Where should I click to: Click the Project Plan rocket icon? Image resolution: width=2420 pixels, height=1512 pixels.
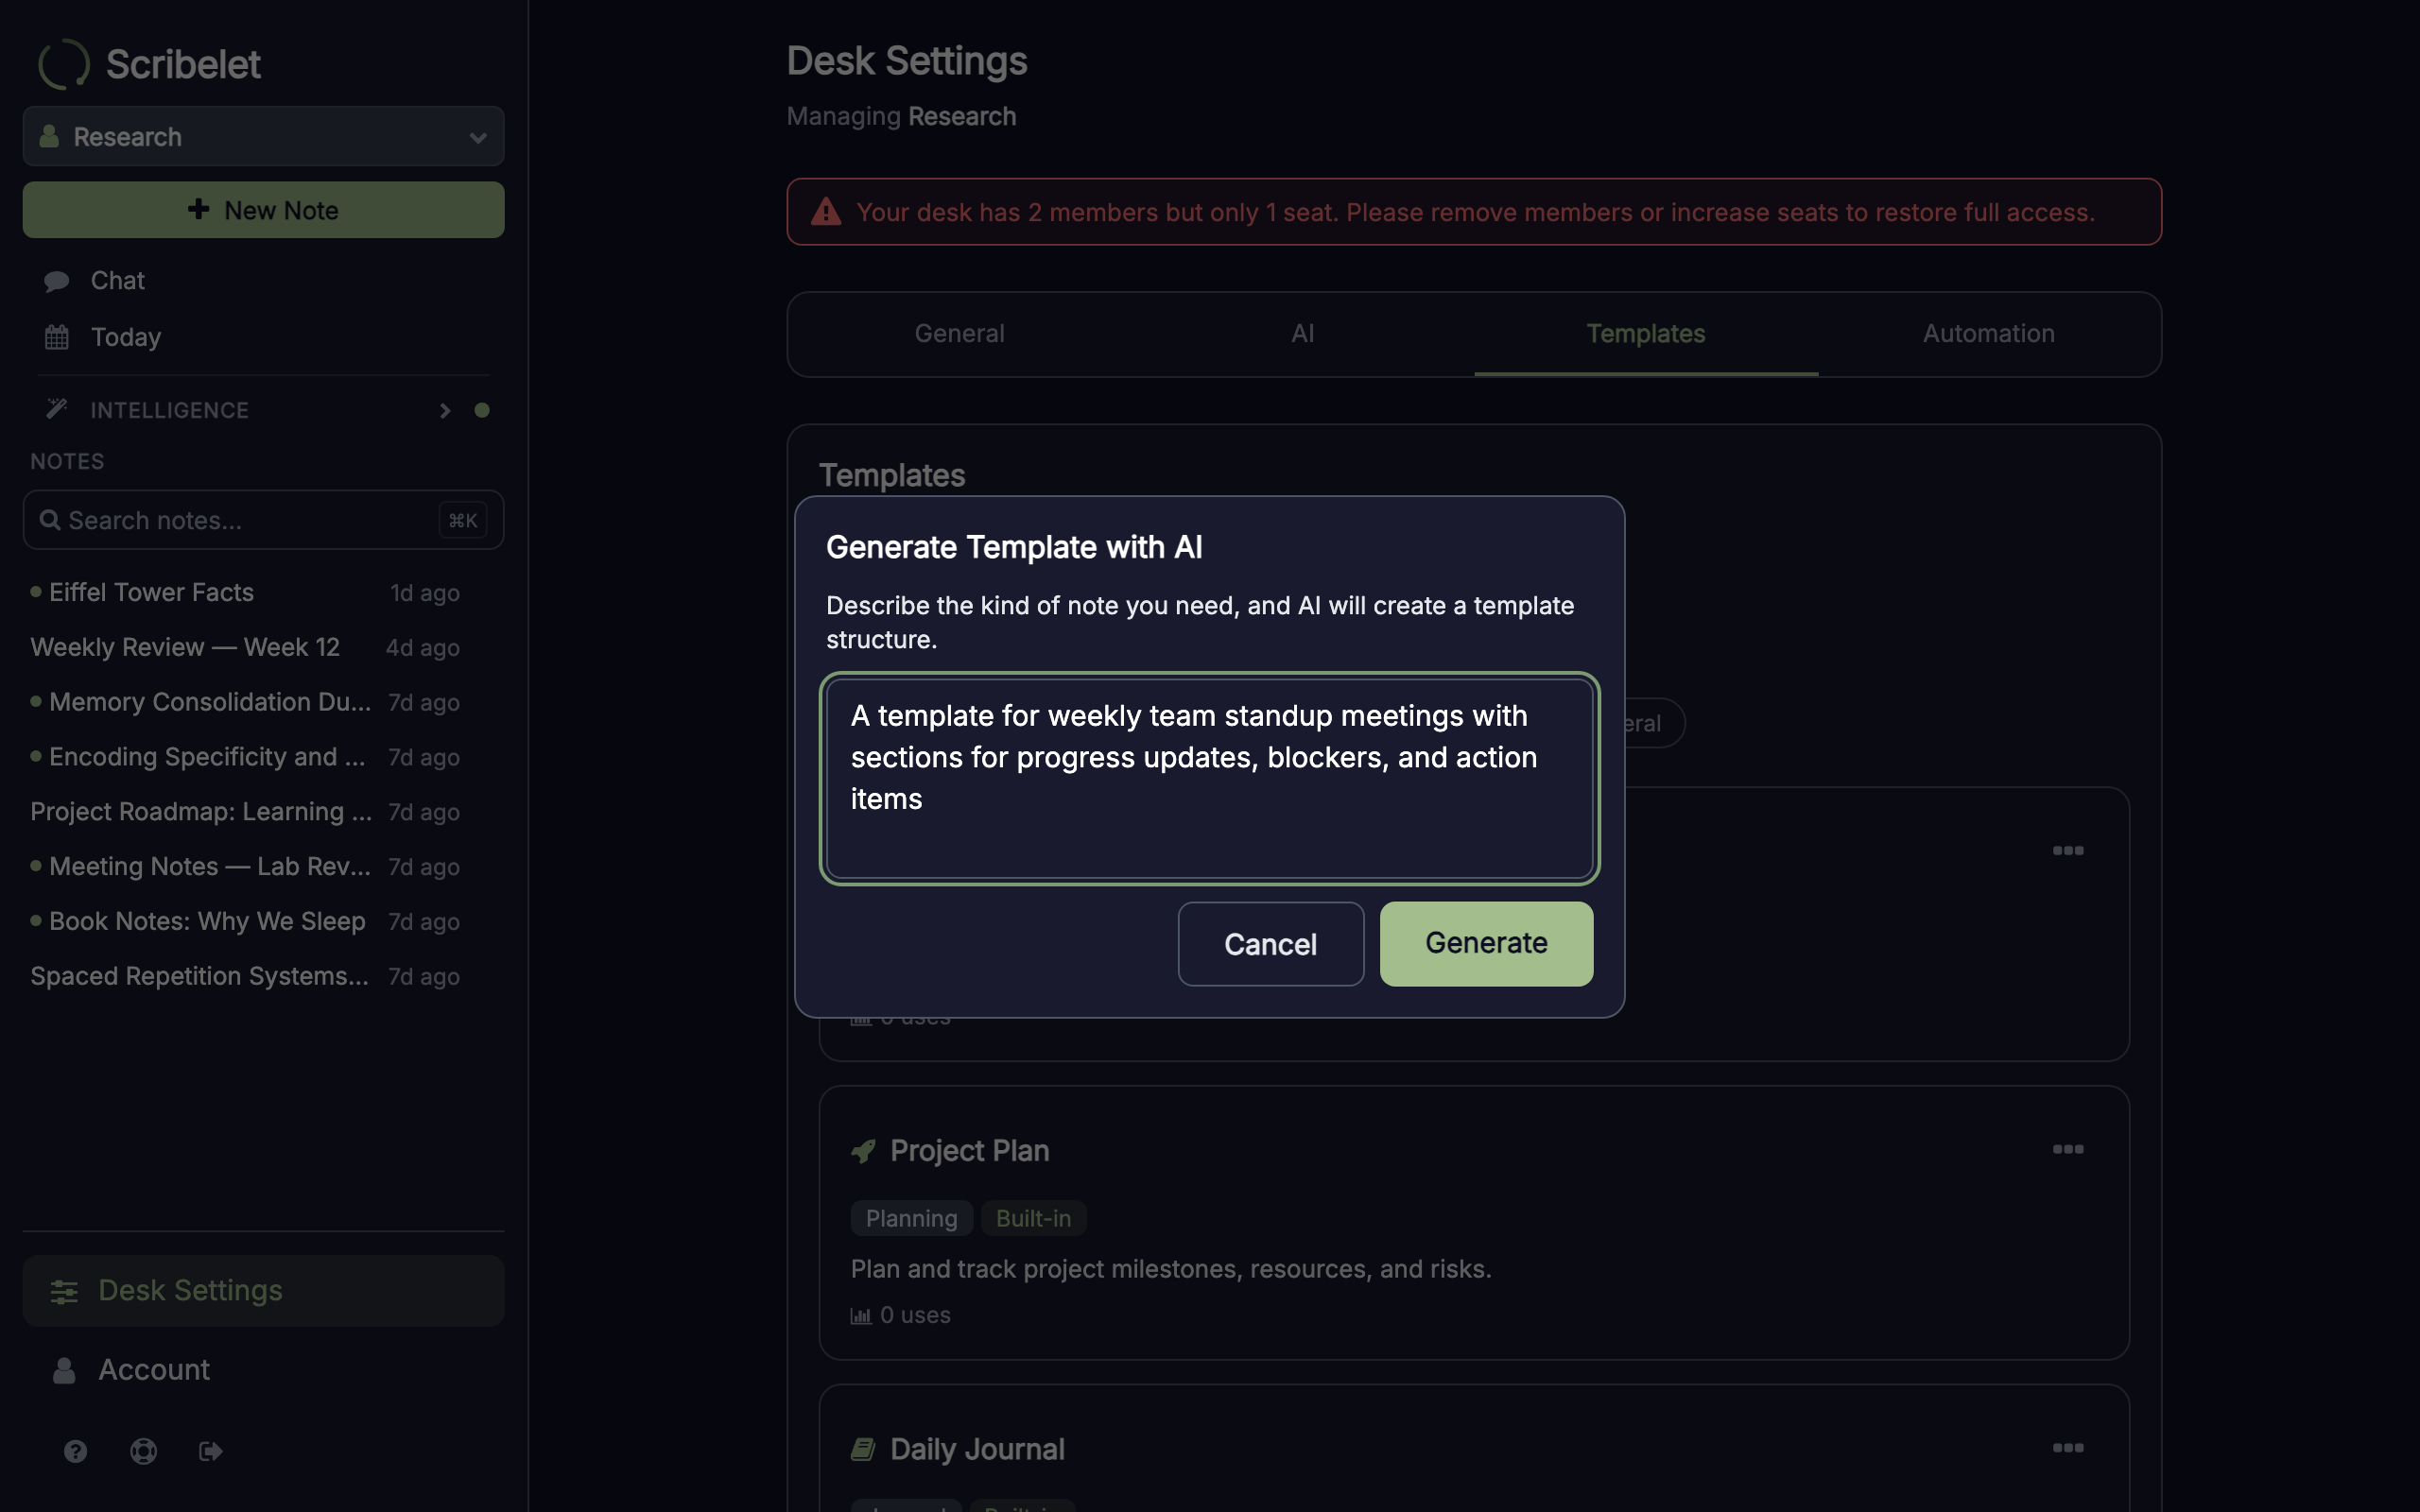click(x=863, y=1151)
